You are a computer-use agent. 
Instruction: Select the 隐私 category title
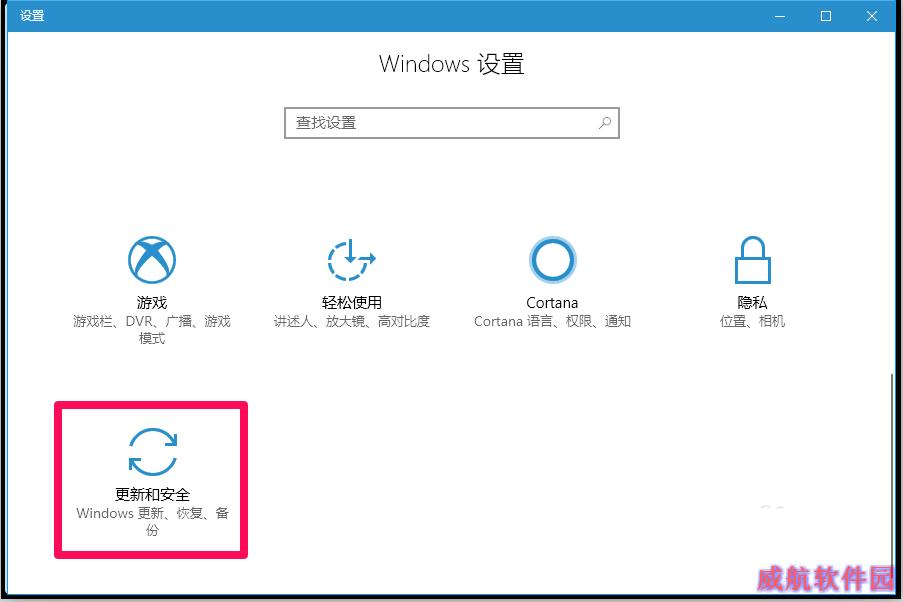pos(752,302)
